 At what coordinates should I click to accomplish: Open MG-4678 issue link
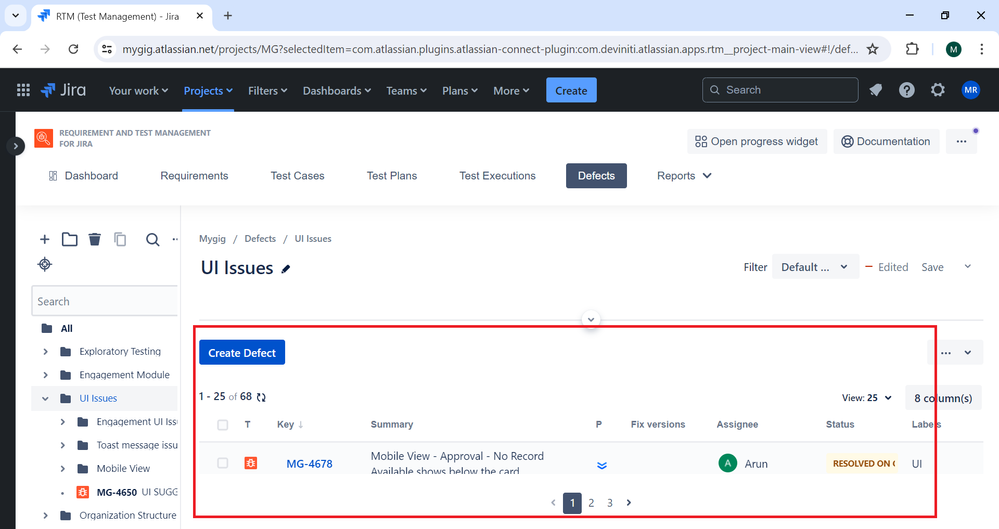click(x=309, y=464)
